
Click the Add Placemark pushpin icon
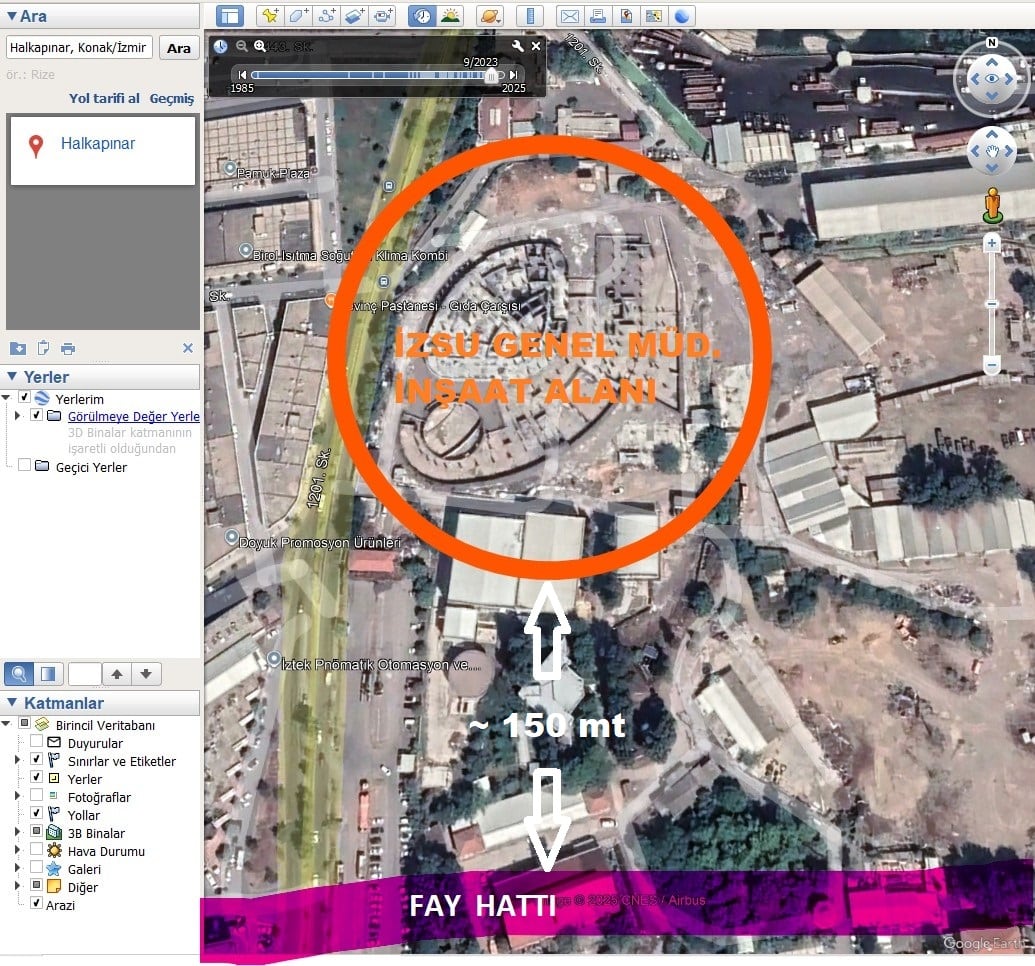[x=269, y=16]
